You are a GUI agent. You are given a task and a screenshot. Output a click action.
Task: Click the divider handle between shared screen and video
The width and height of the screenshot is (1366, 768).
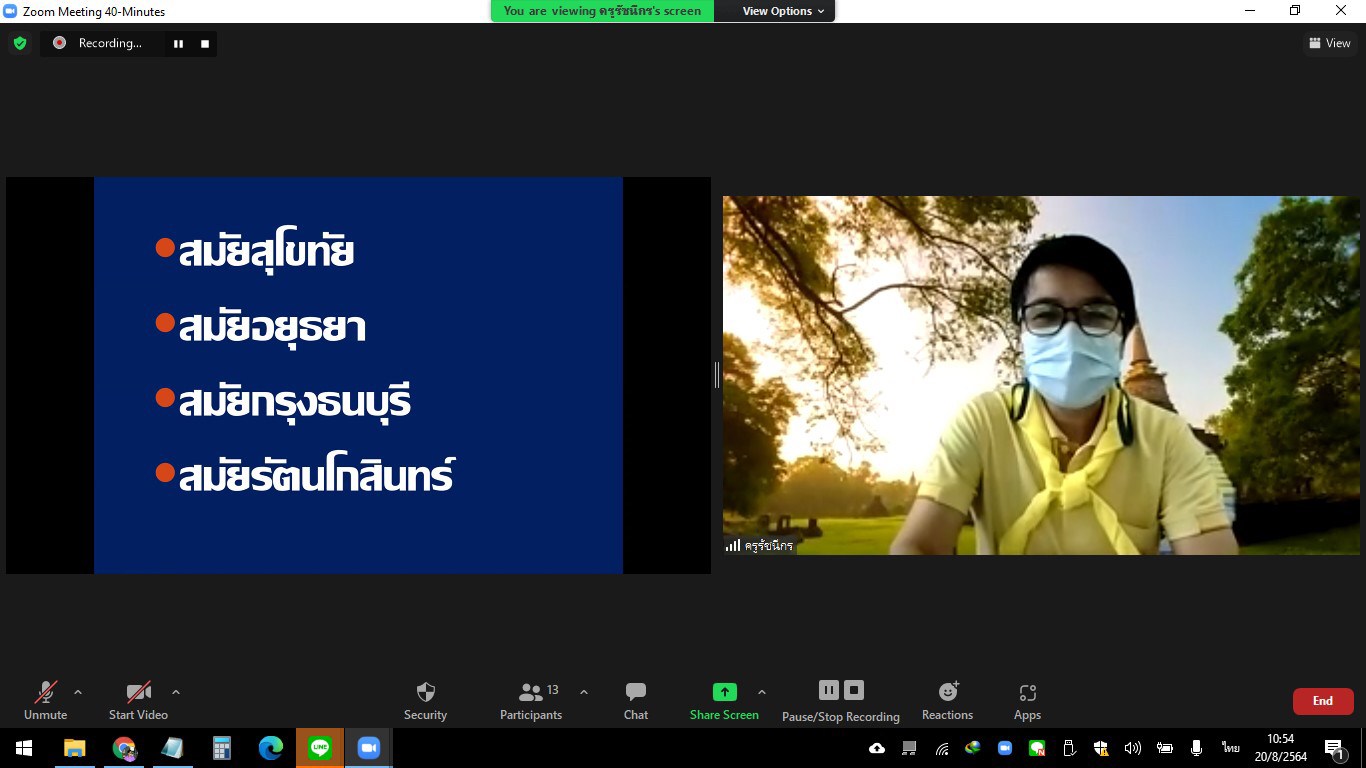click(x=717, y=375)
